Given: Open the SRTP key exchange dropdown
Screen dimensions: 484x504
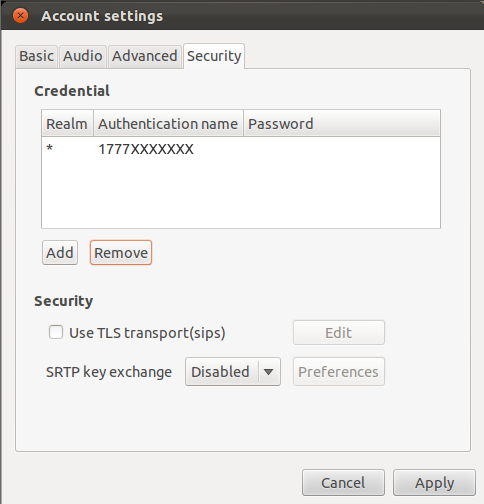Looking at the screenshot, I should 233,372.
